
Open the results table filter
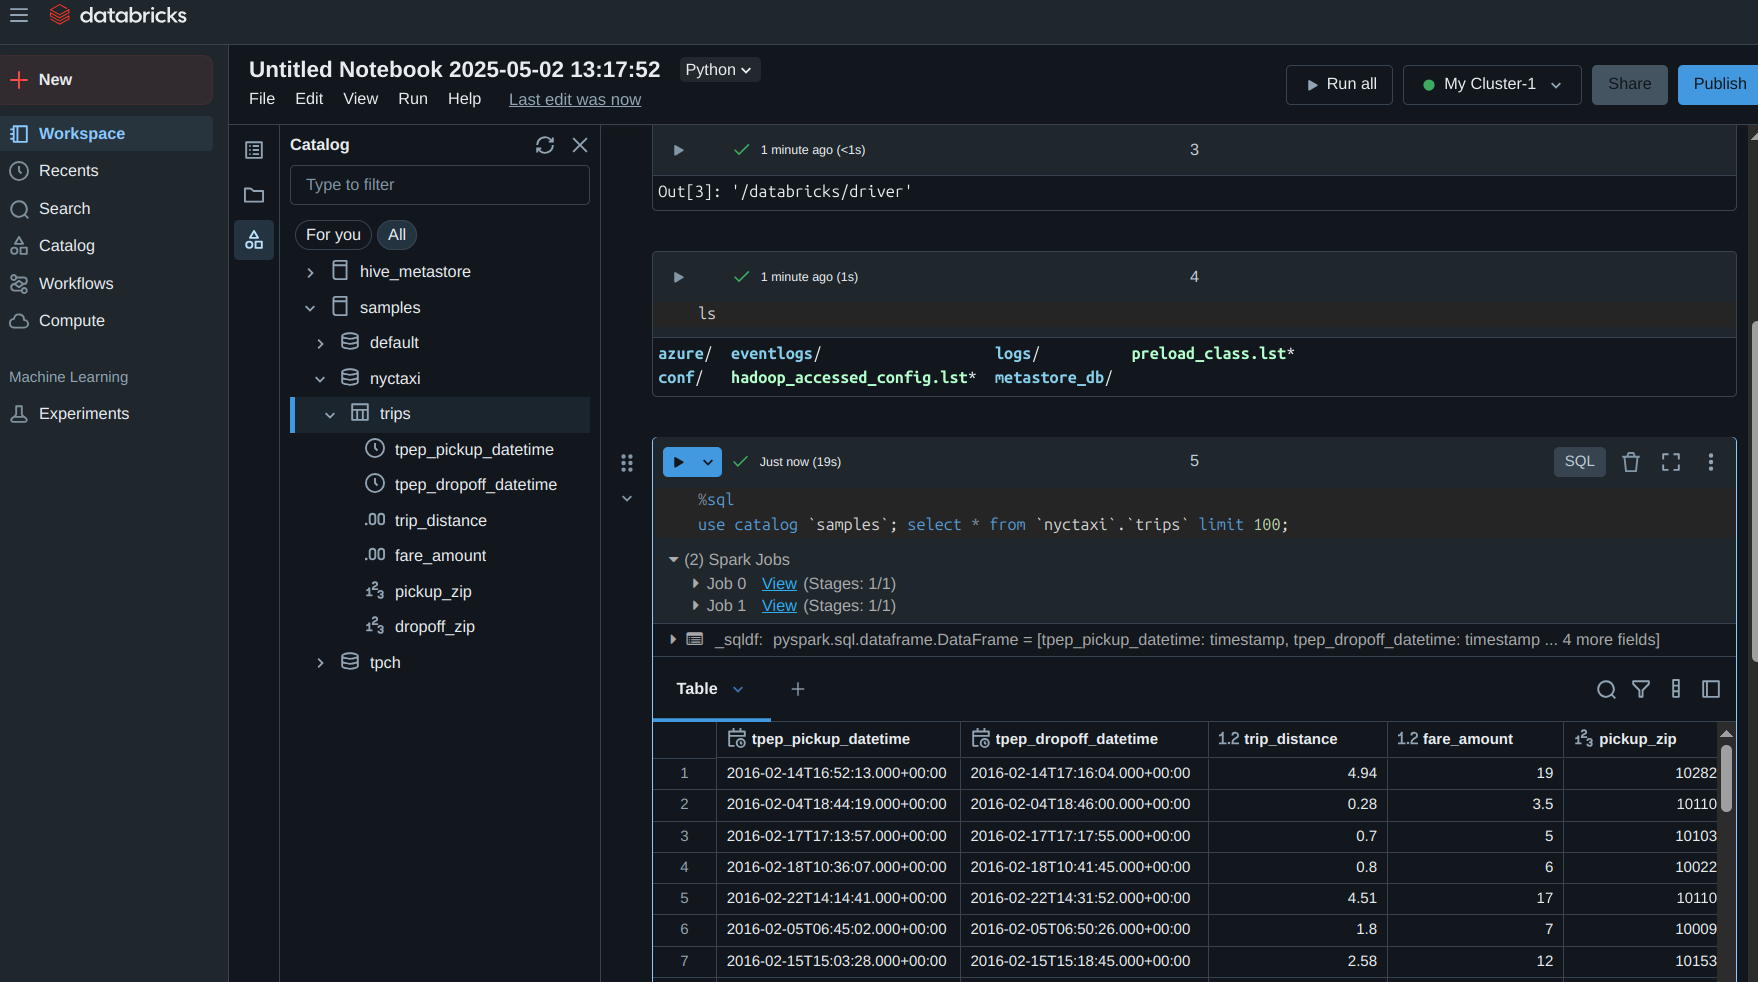(x=1641, y=689)
